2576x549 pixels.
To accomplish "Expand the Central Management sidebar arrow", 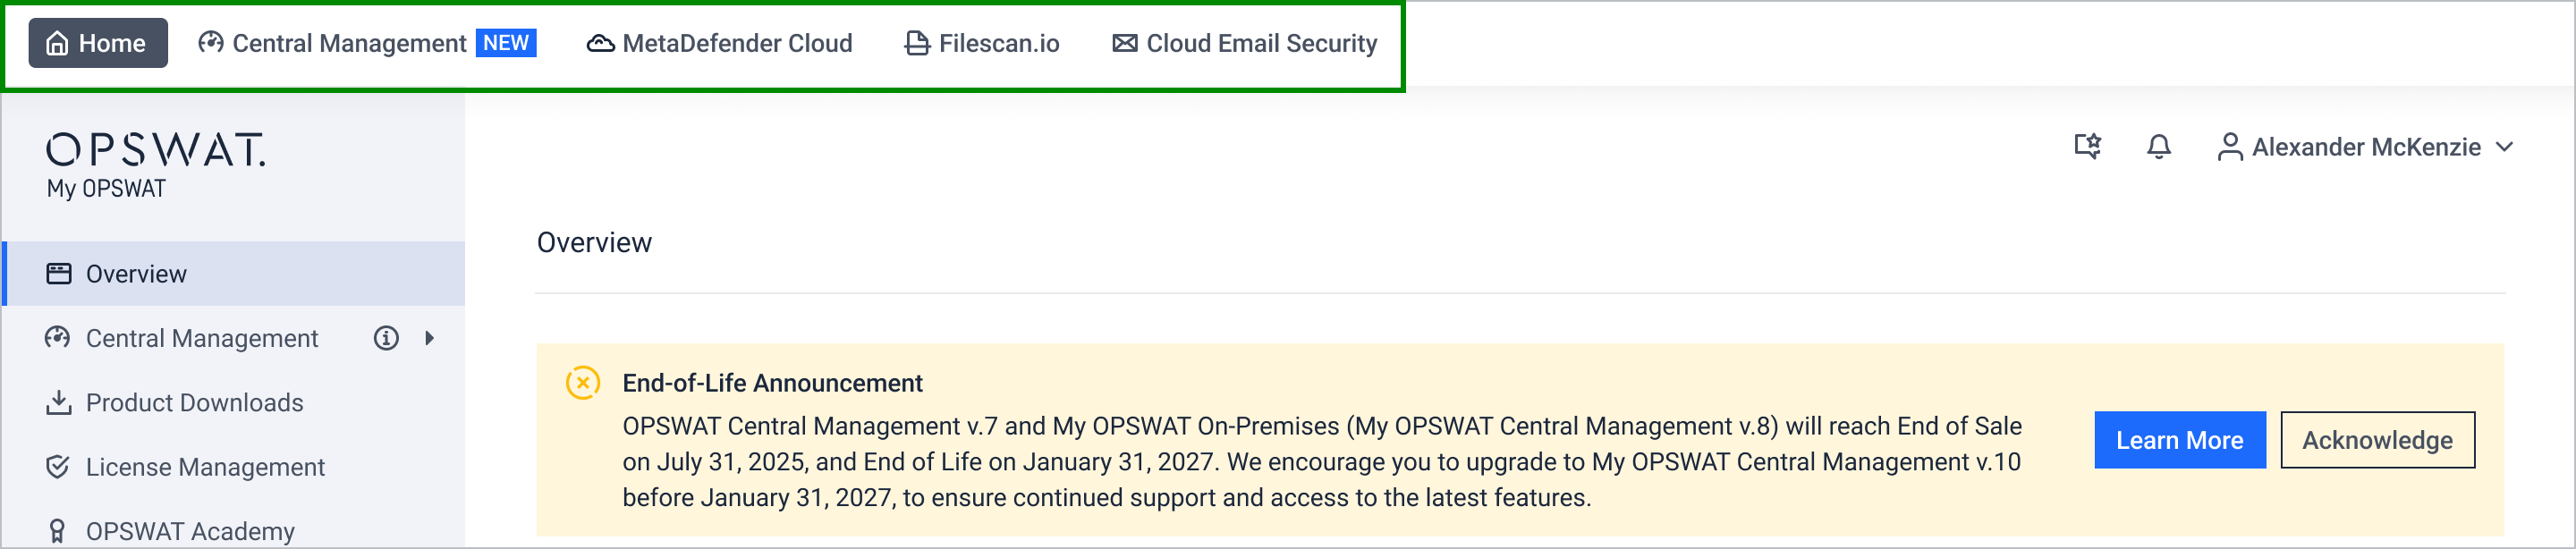I will tap(429, 338).
